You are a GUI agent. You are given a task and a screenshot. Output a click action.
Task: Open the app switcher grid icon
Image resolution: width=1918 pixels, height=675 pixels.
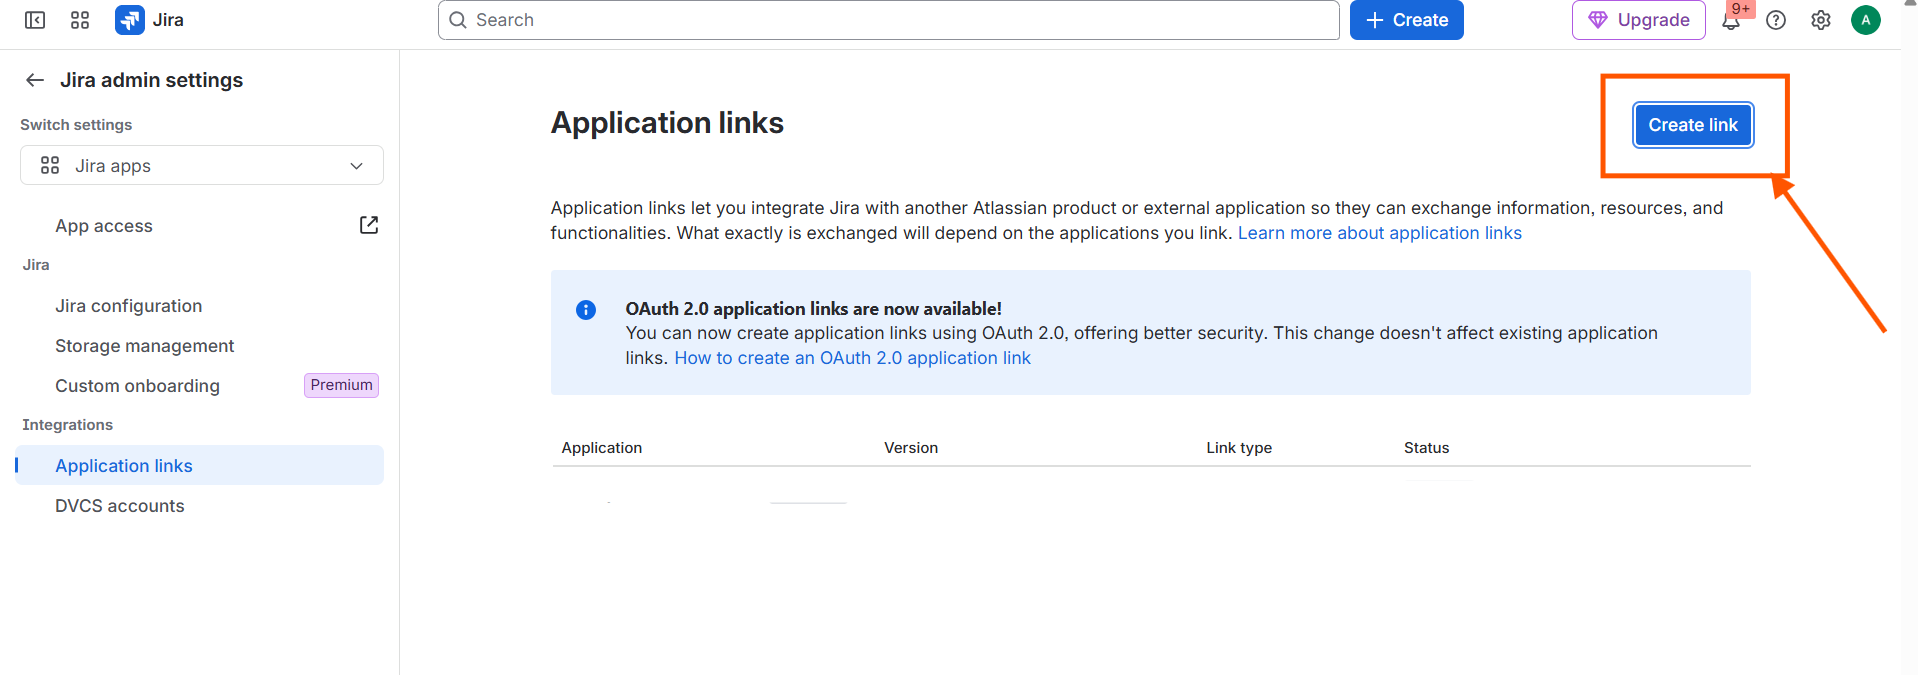(x=80, y=20)
